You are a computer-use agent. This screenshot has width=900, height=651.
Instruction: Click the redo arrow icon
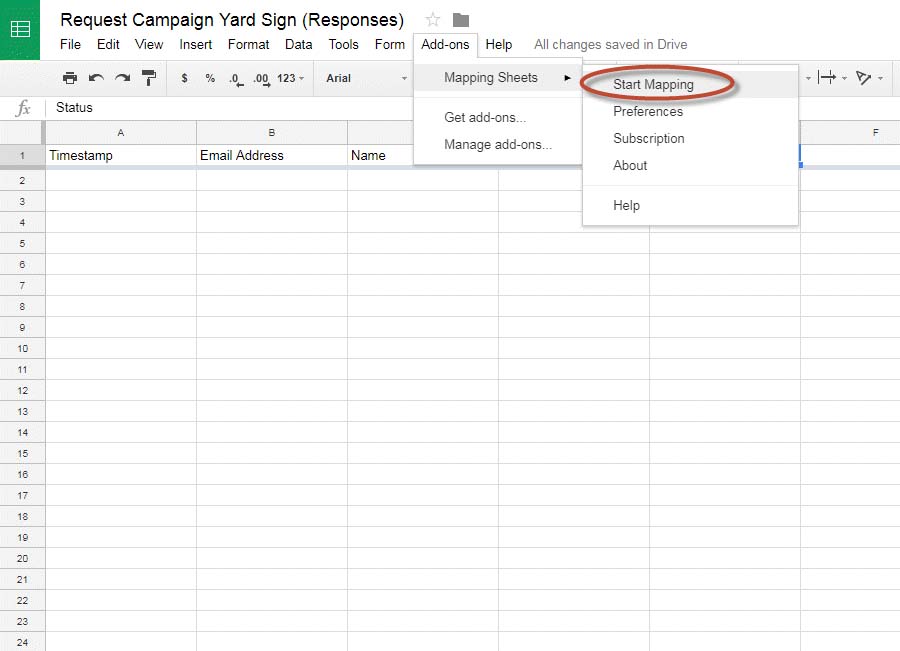click(122, 78)
